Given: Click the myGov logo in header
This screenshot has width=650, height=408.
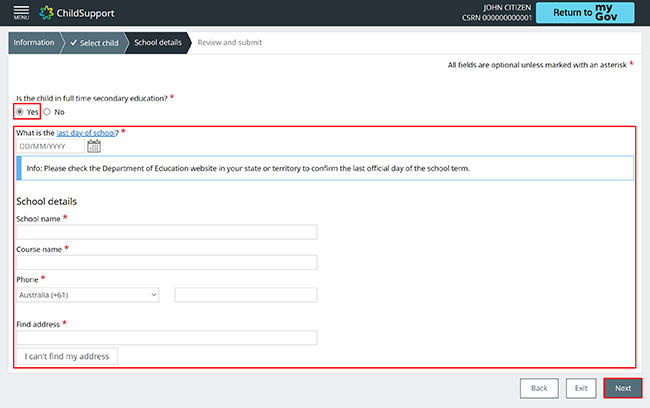Looking at the screenshot, I should [606, 13].
